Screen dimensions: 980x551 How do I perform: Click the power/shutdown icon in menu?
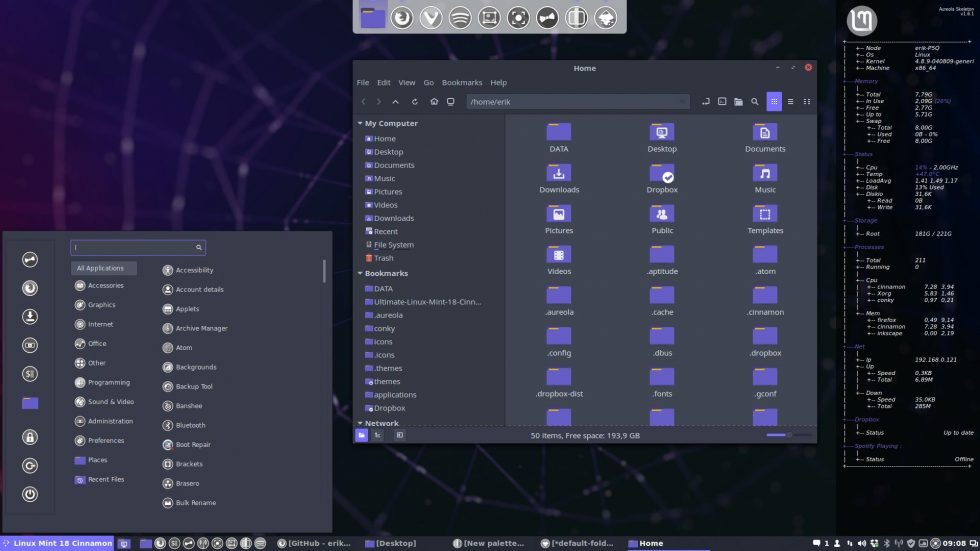pos(29,494)
